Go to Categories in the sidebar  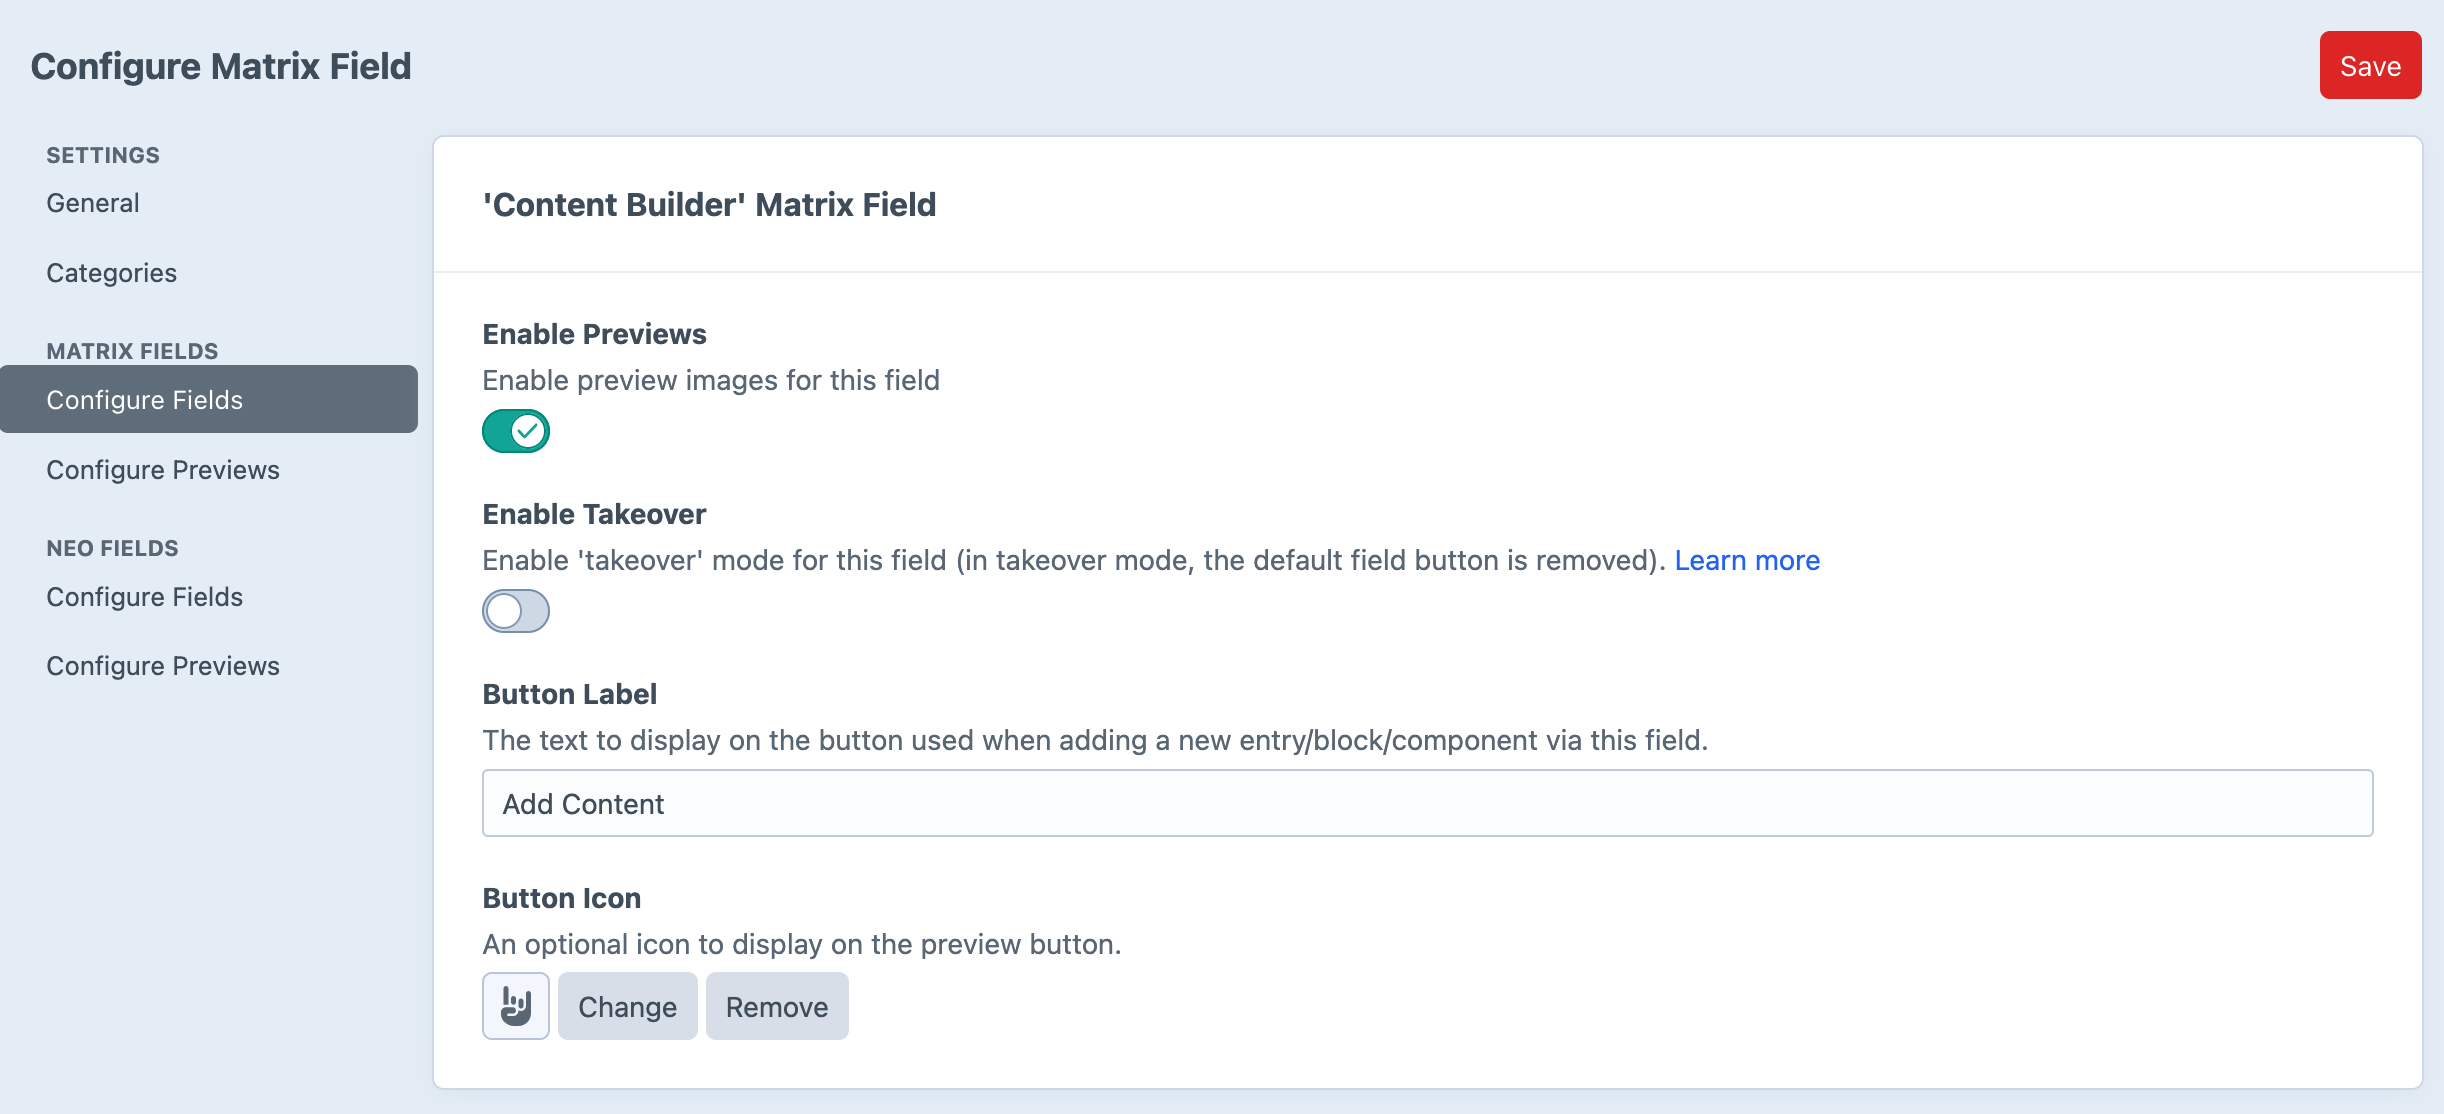[111, 273]
